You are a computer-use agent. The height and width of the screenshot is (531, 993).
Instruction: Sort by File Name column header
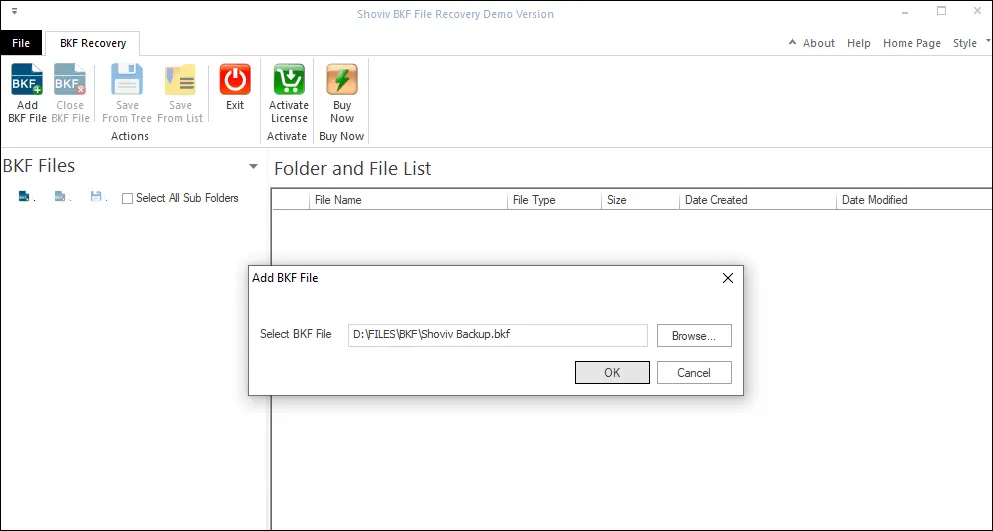408,200
